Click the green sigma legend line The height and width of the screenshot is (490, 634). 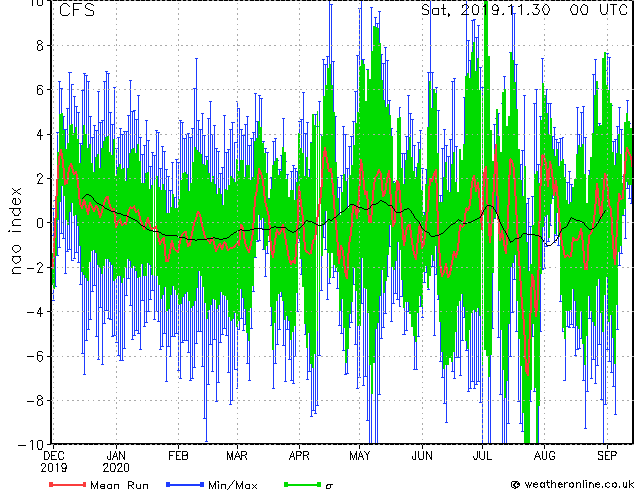point(303,484)
